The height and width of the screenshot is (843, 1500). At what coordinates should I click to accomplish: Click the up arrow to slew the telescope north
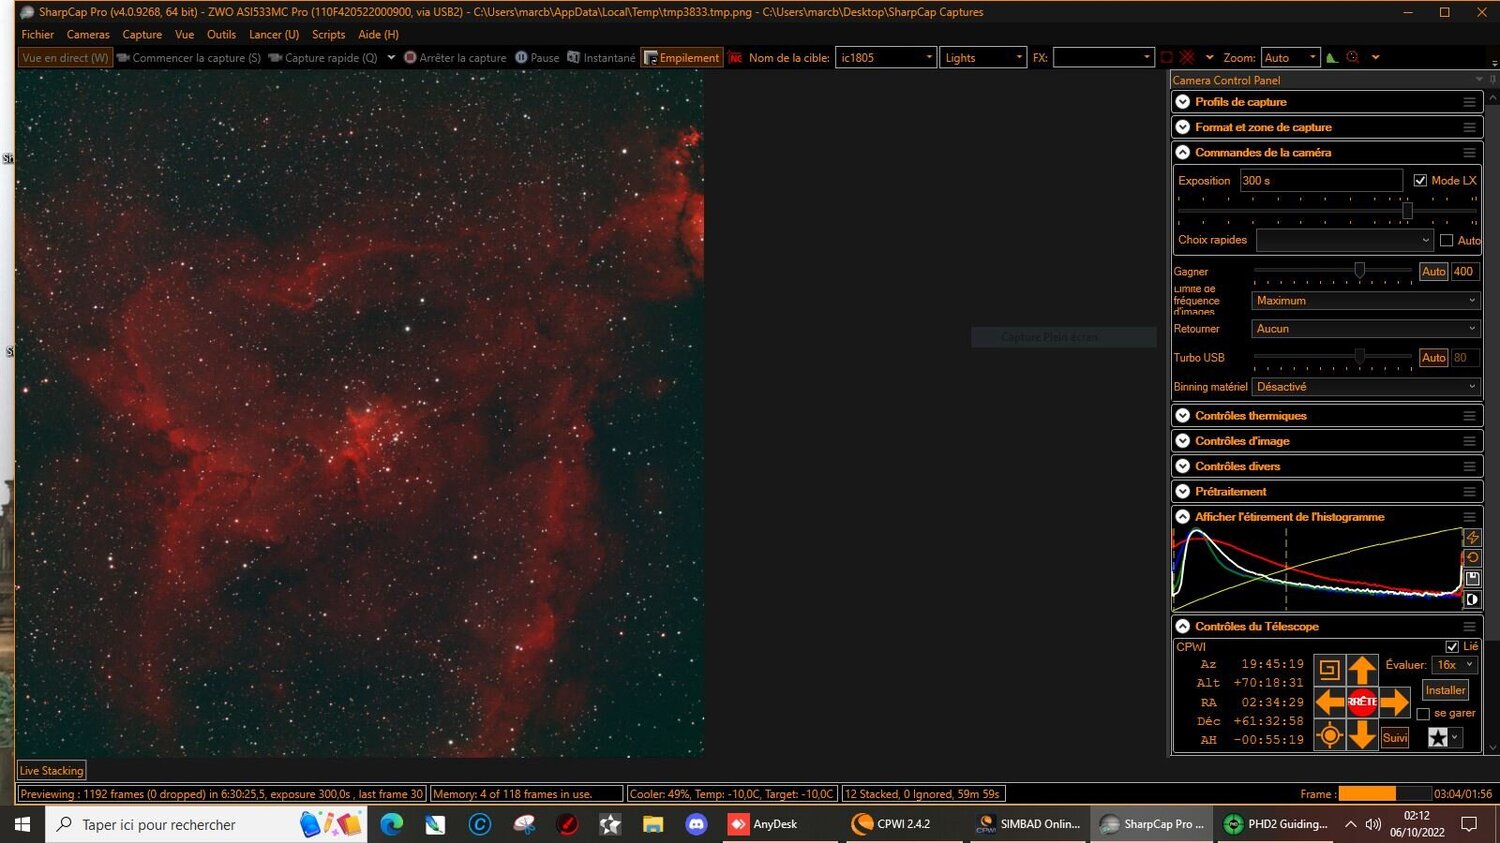click(1362, 668)
